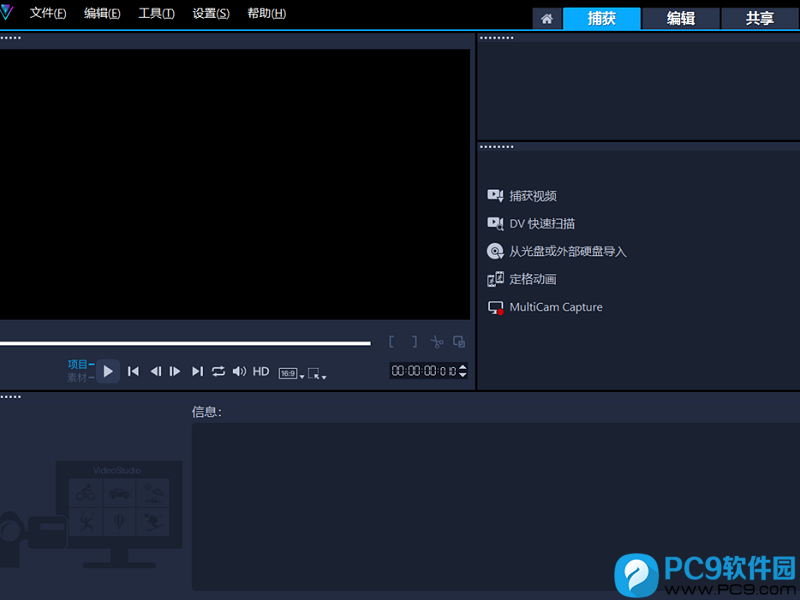Click the Home icon tab

pyautogui.click(x=546, y=18)
